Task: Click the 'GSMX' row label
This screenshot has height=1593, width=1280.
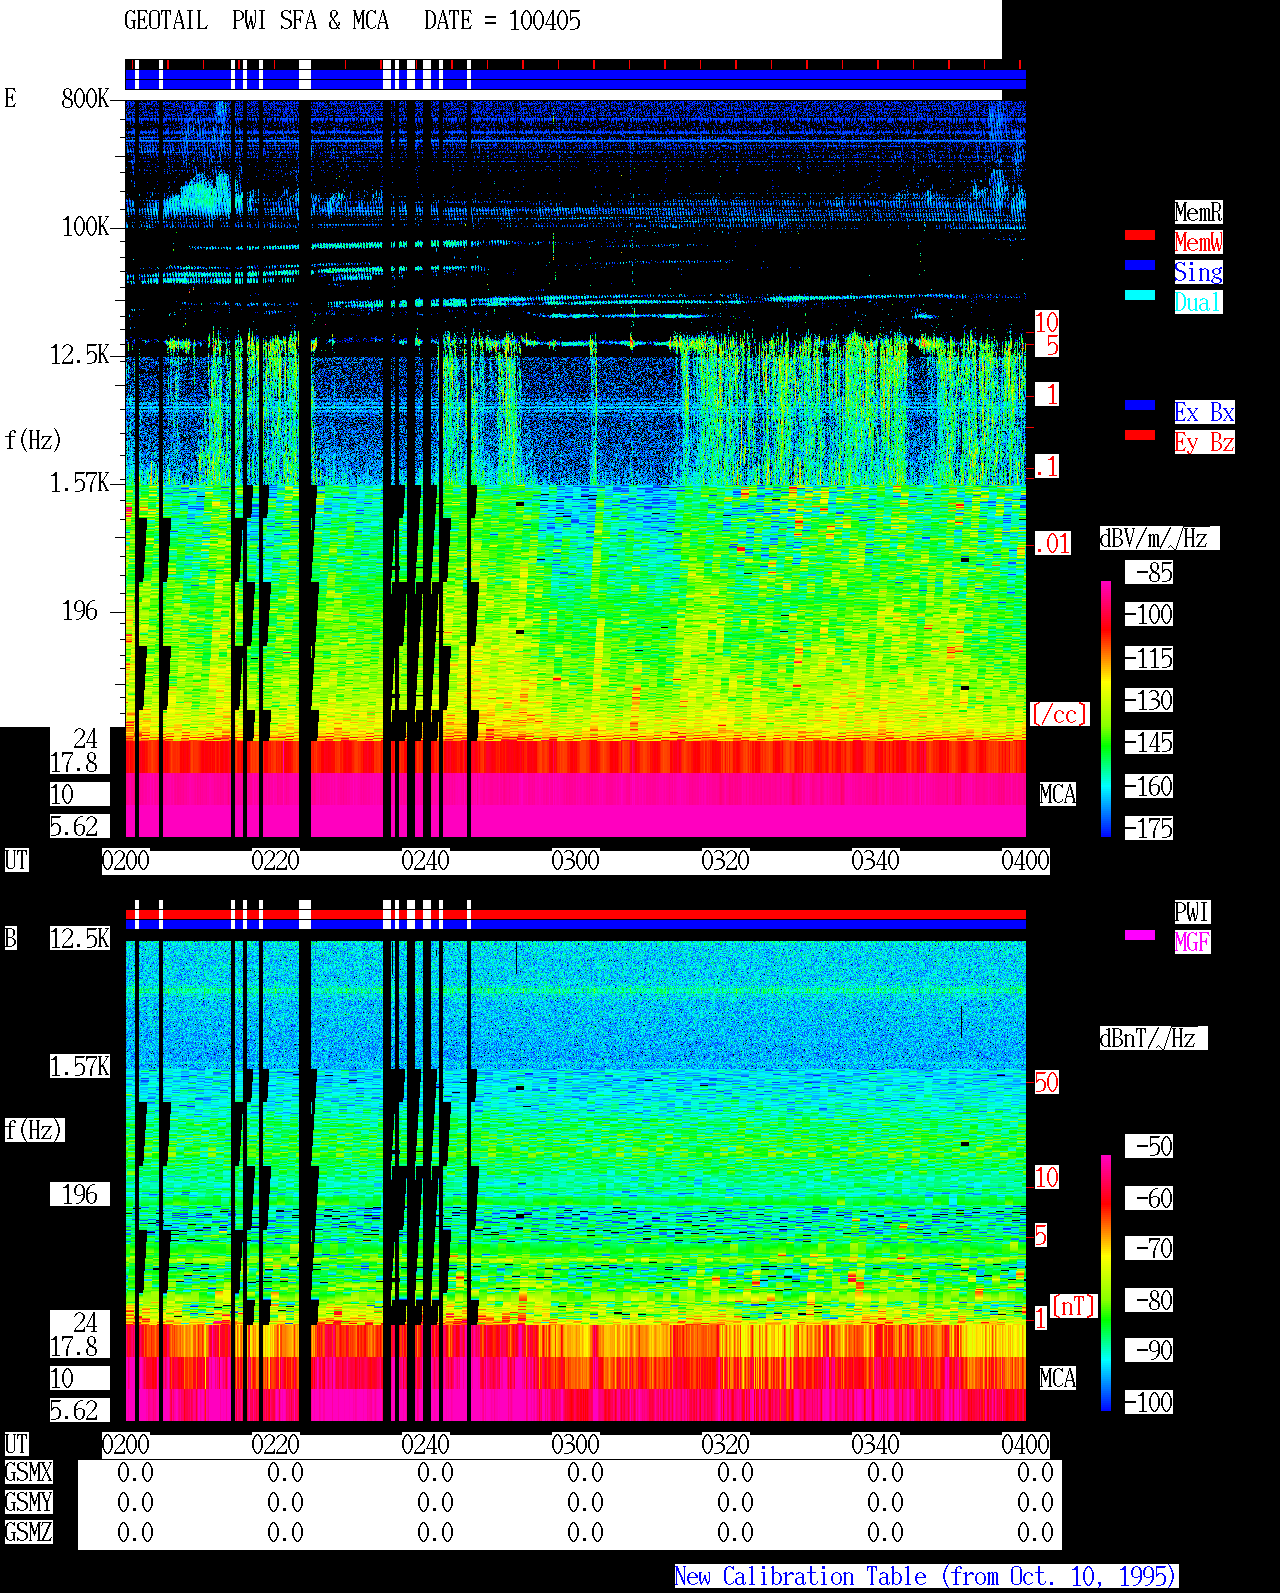Action: (x=28, y=1472)
